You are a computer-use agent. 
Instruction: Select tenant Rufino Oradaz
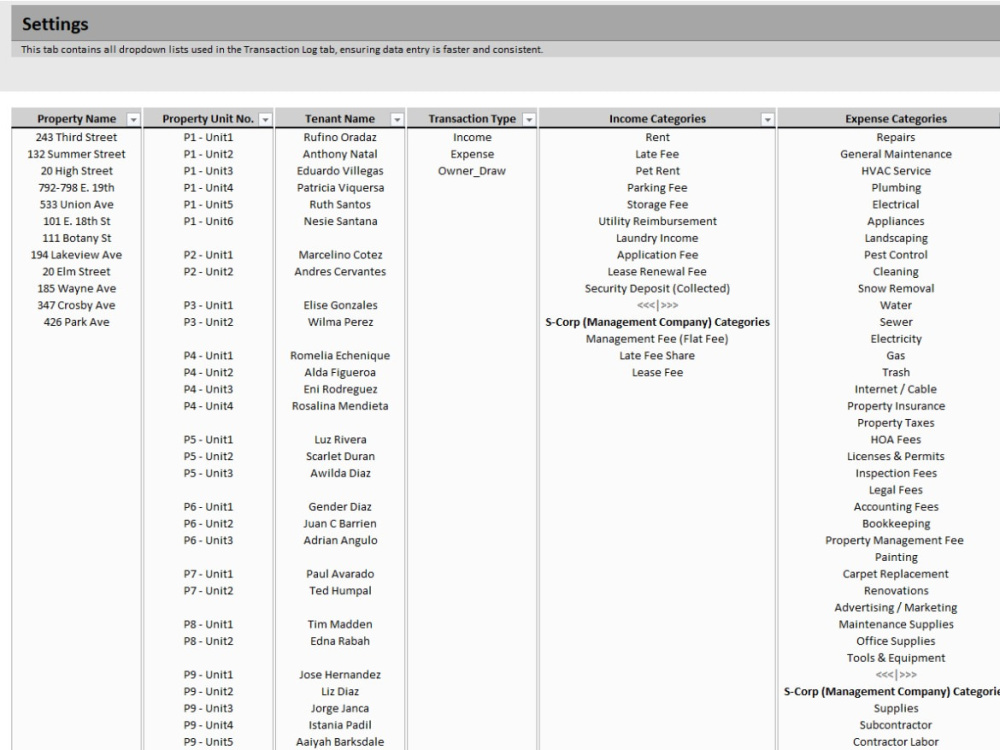point(340,137)
